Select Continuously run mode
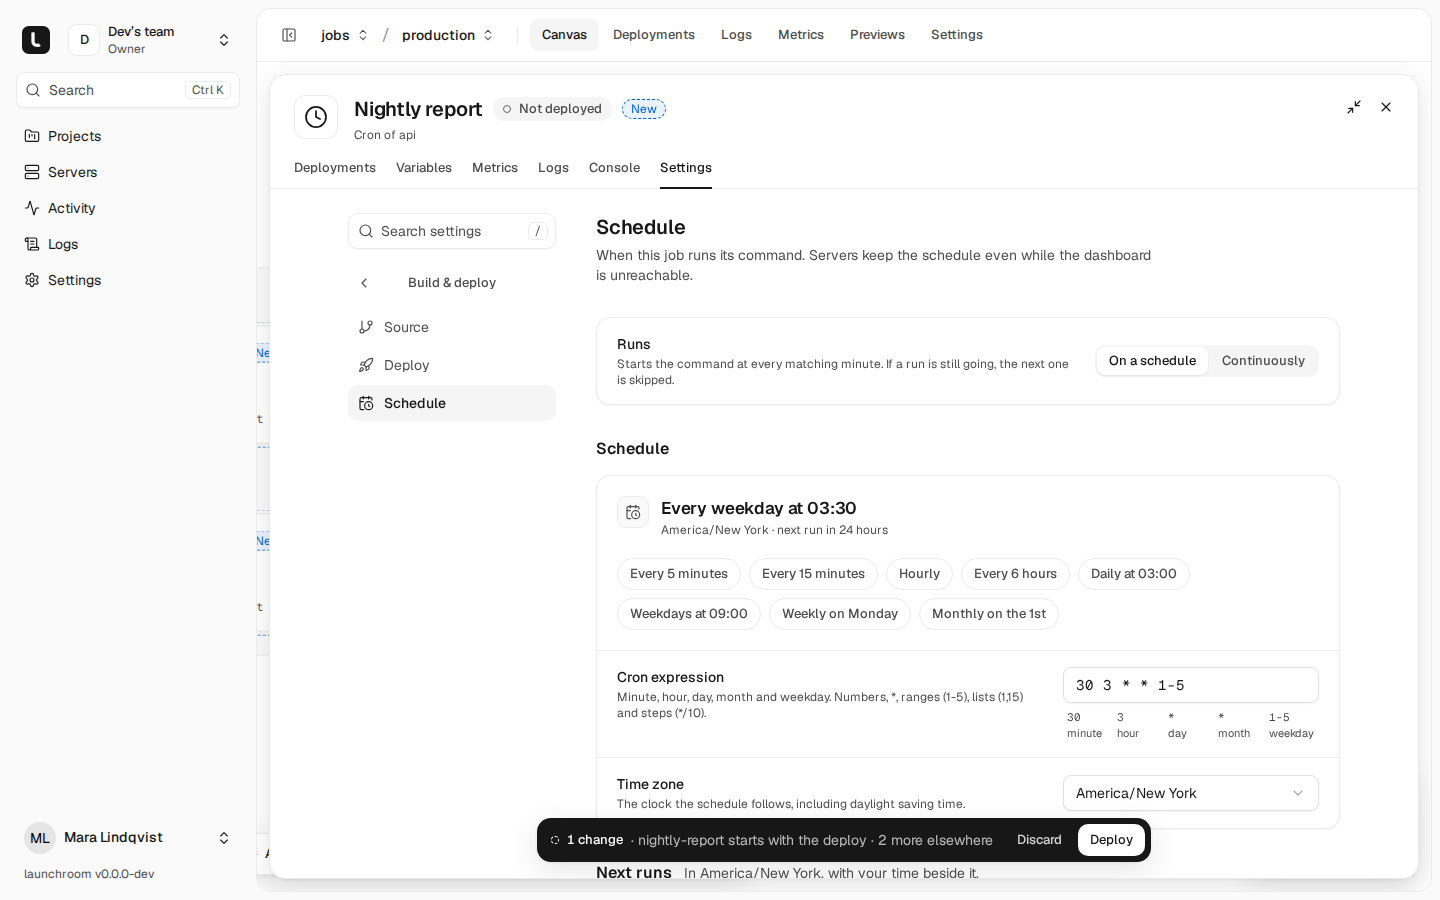1440x900 pixels. tap(1263, 361)
